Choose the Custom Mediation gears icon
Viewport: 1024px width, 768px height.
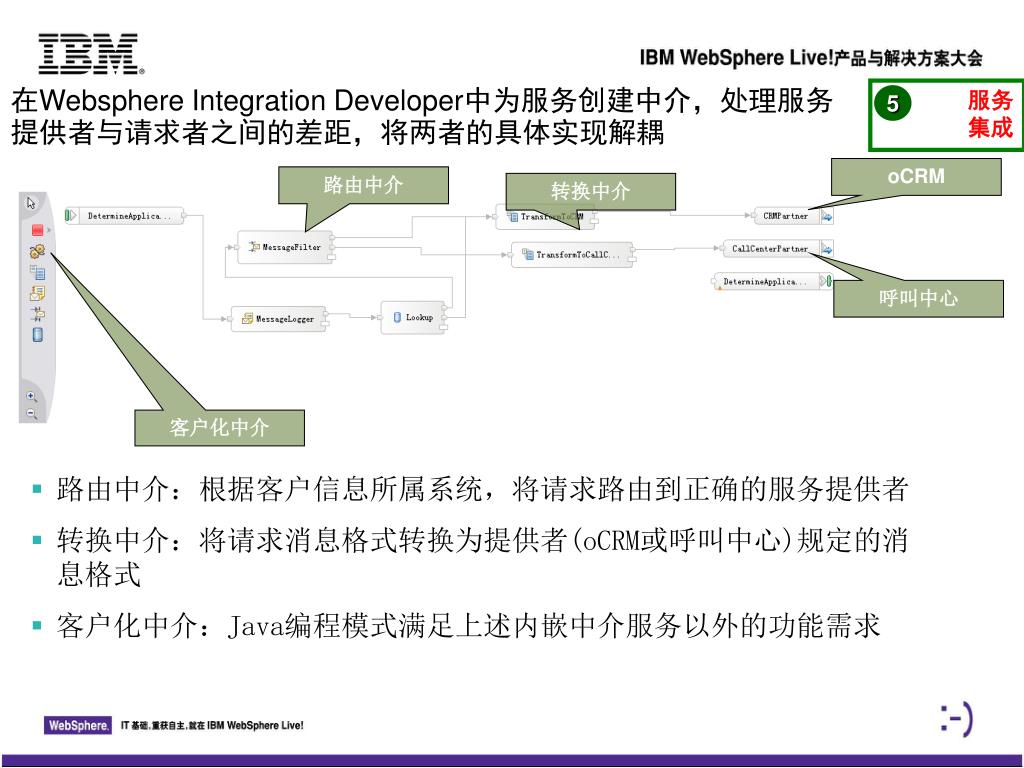pyautogui.click(x=37, y=251)
